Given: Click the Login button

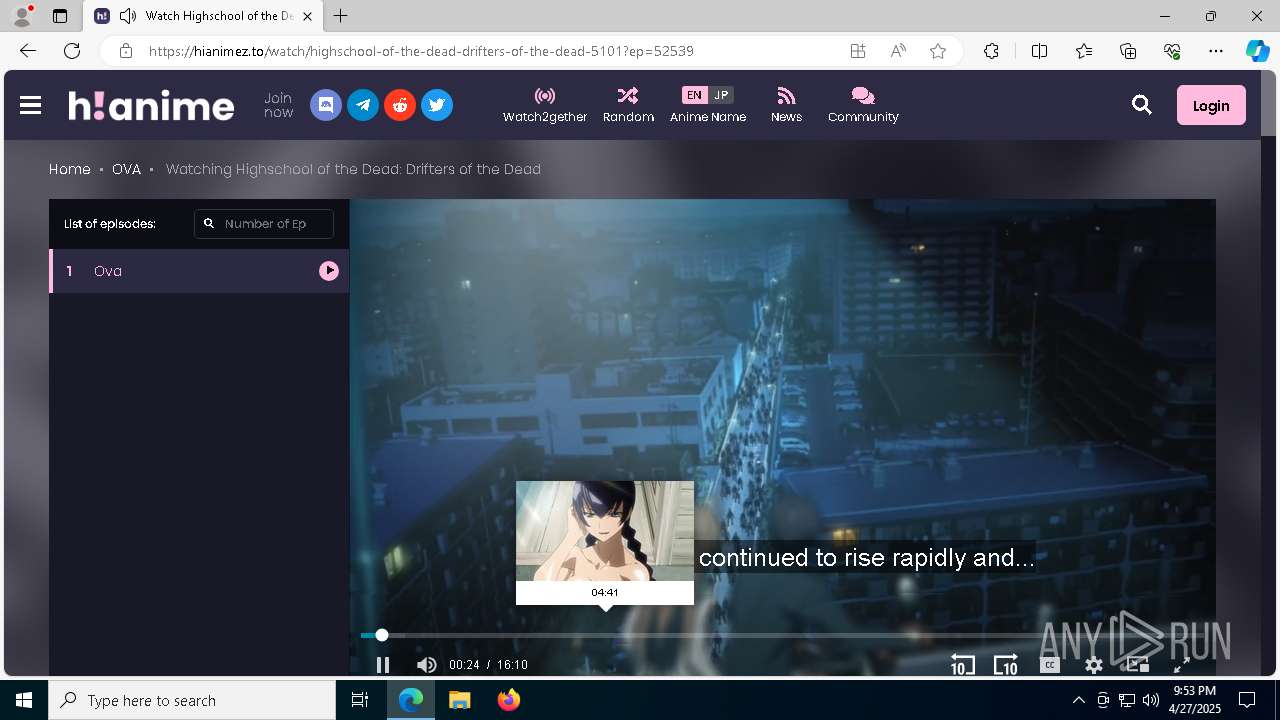Looking at the screenshot, I should tap(1211, 105).
